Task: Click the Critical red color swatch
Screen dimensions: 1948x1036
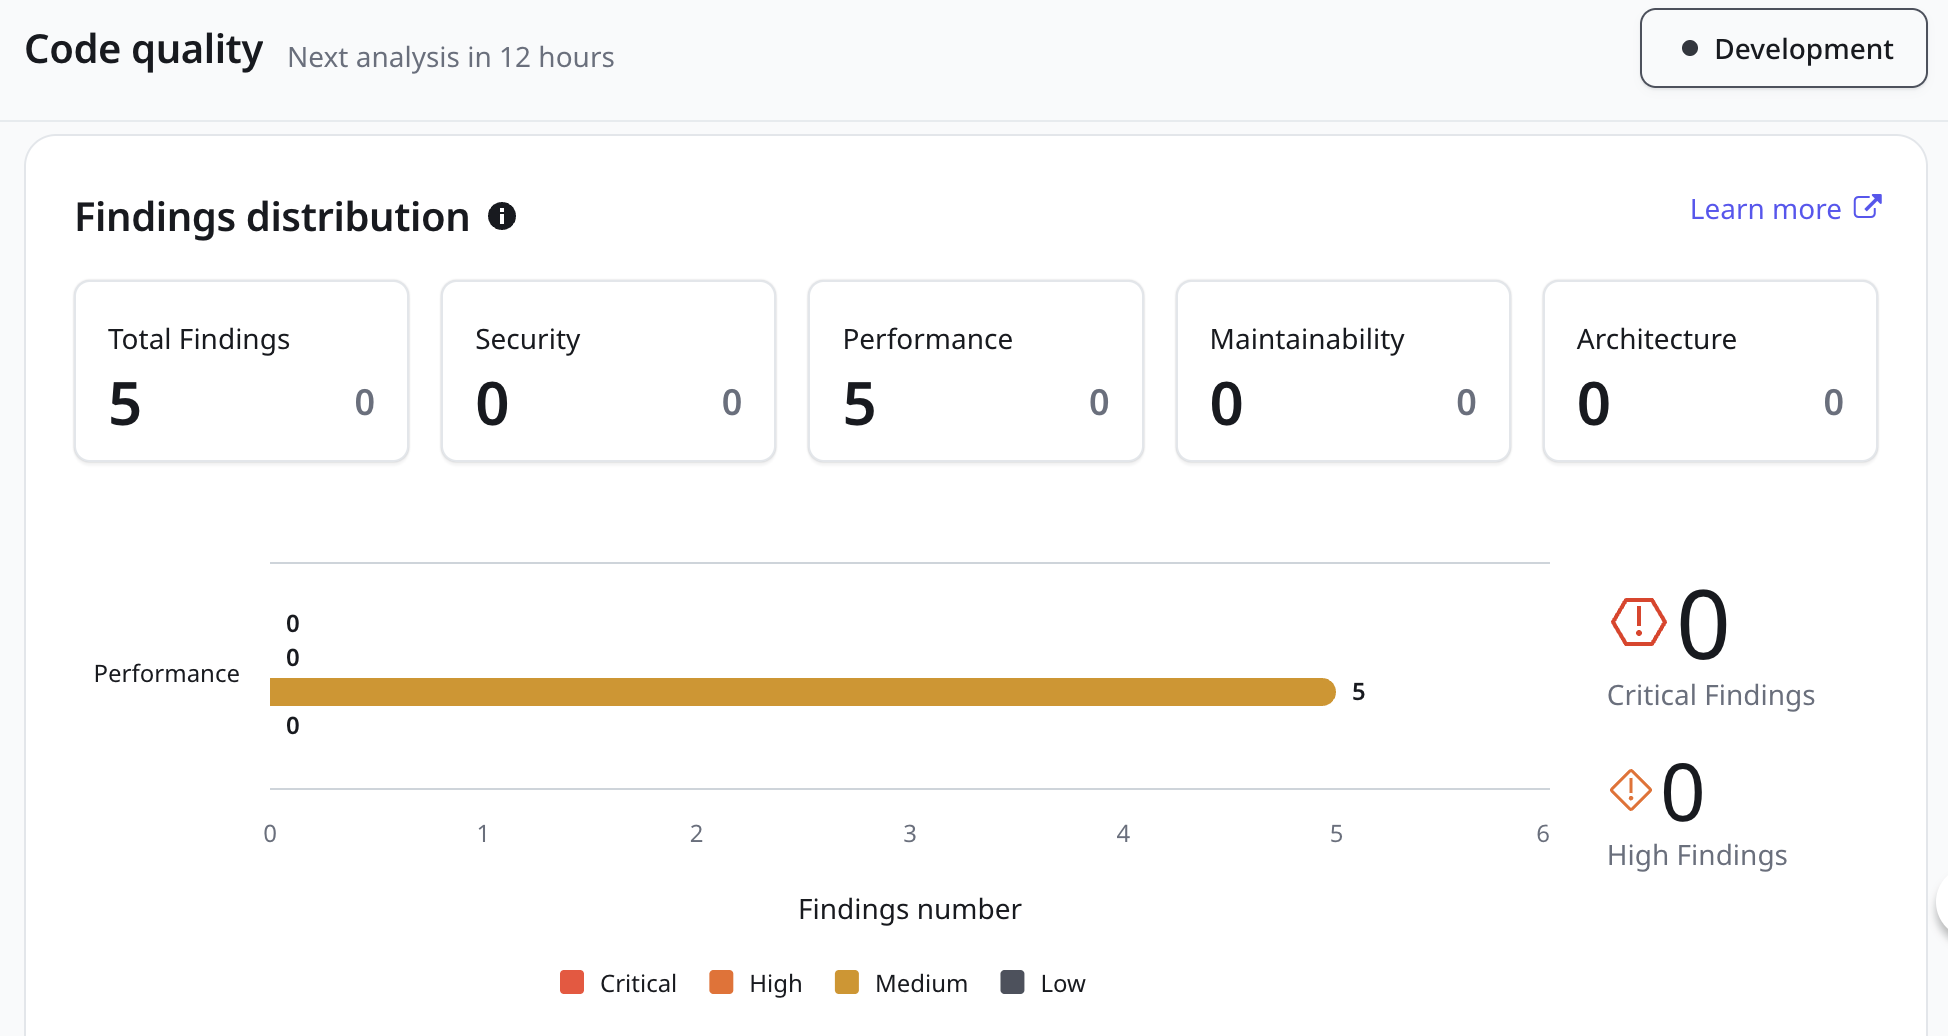Action: [x=572, y=982]
